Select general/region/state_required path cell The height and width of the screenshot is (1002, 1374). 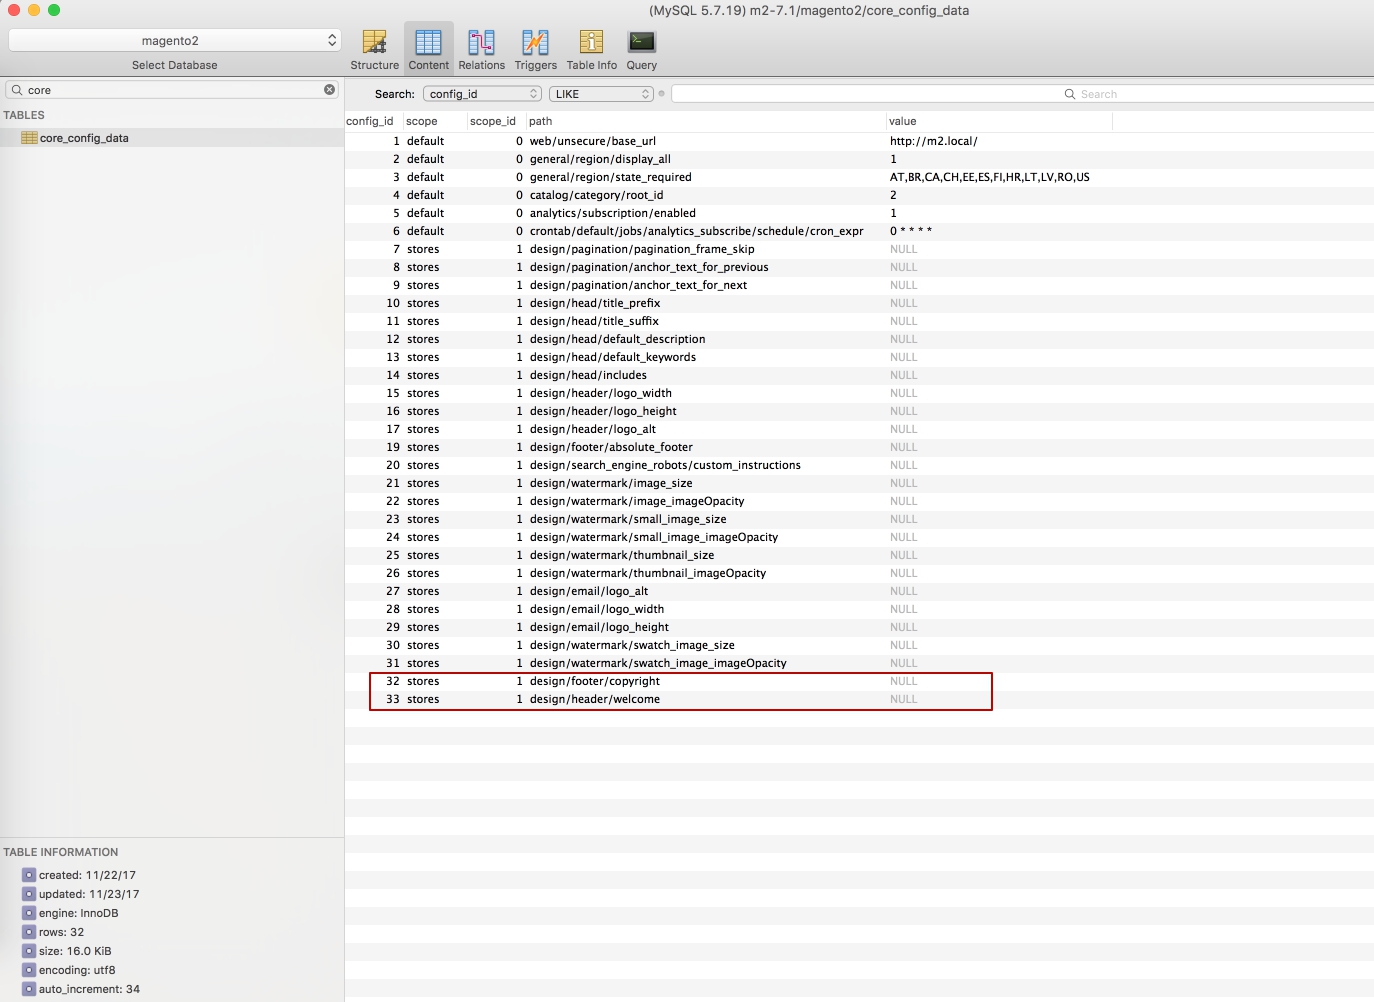[611, 177]
